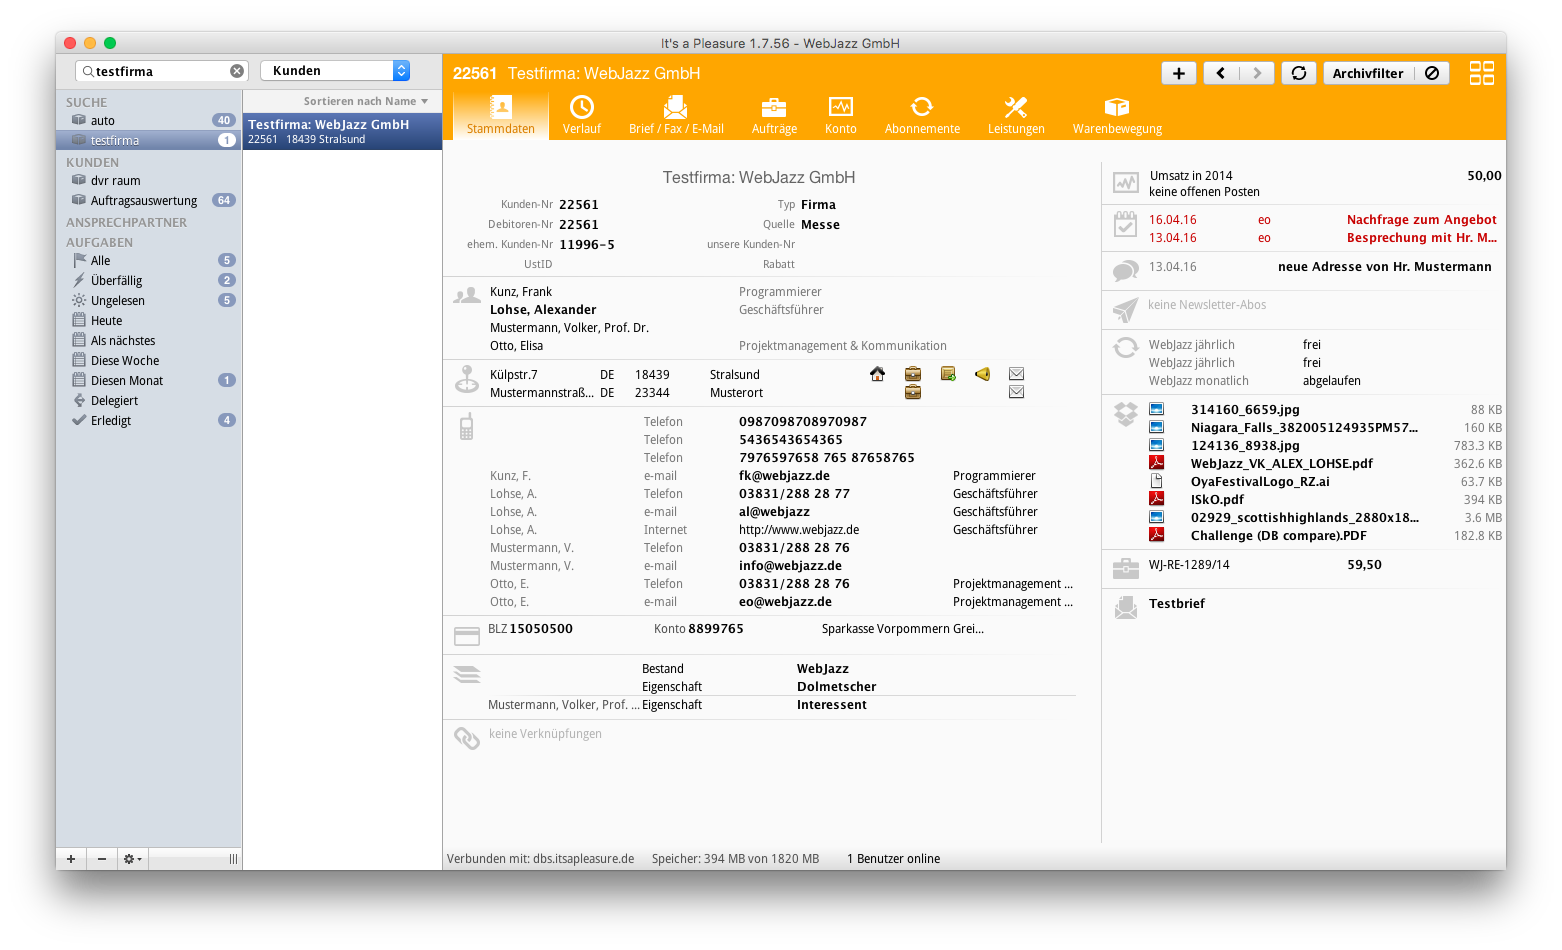Click the Archivfilter button
This screenshot has height=950, width=1562.
point(1368,73)
